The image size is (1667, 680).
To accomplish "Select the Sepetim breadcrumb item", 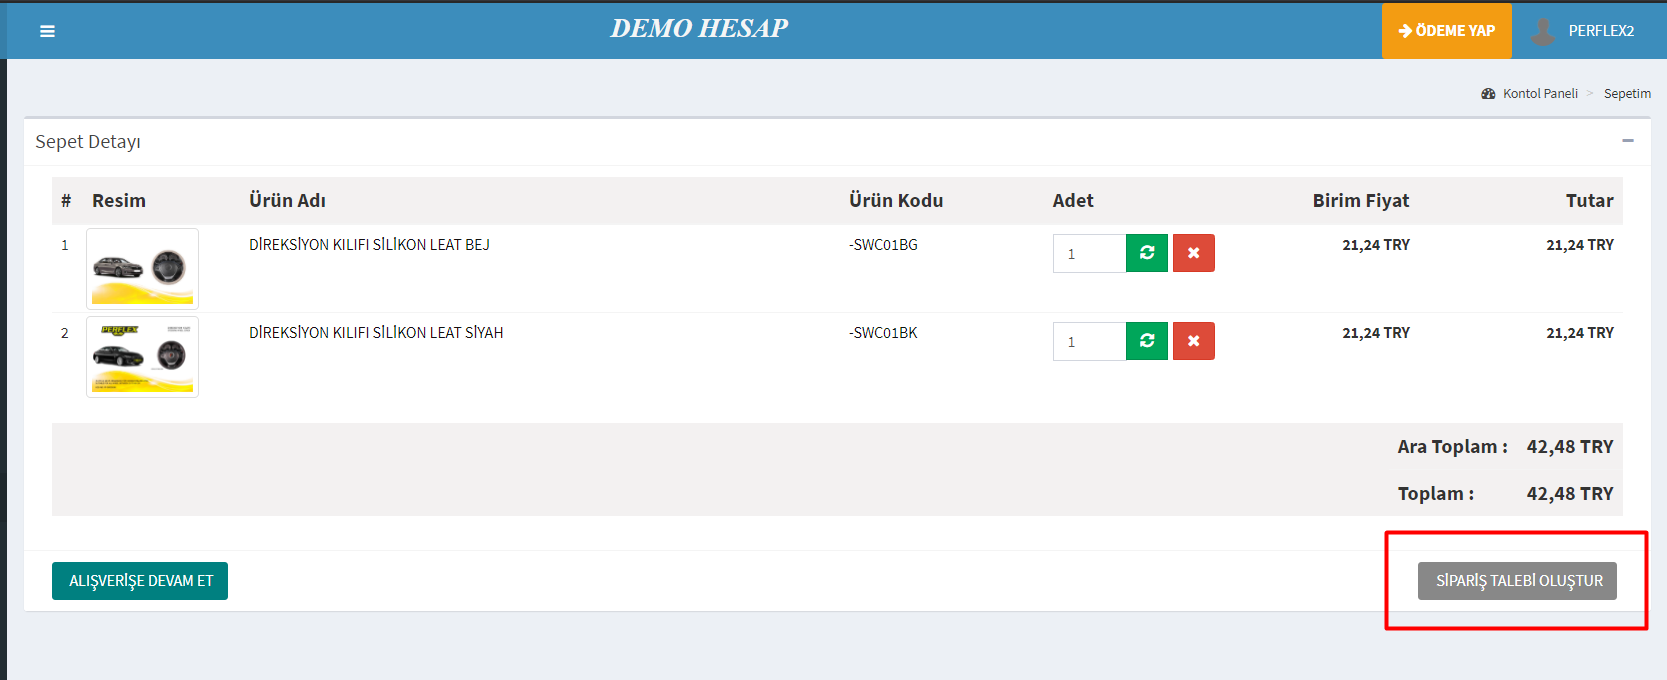I will pos(1627,94).
